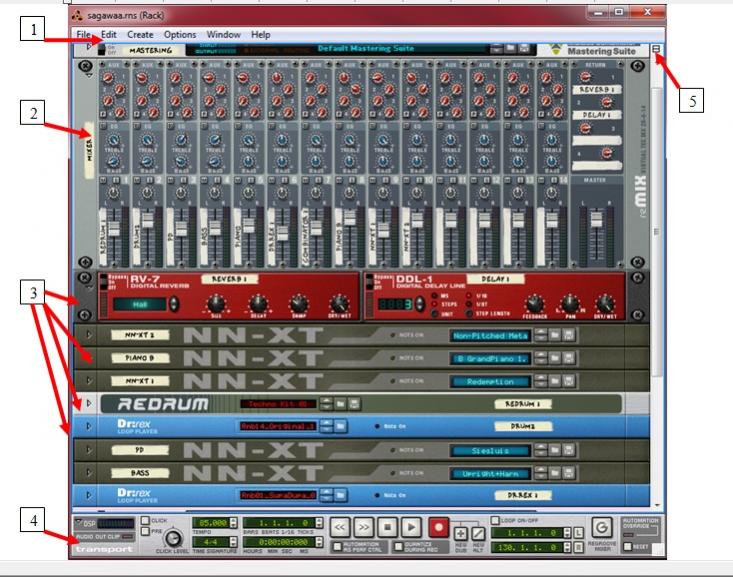This screenshot has height=577, width=733.
Task: Expand the PD NN-XT device
Action: (89, 450)
